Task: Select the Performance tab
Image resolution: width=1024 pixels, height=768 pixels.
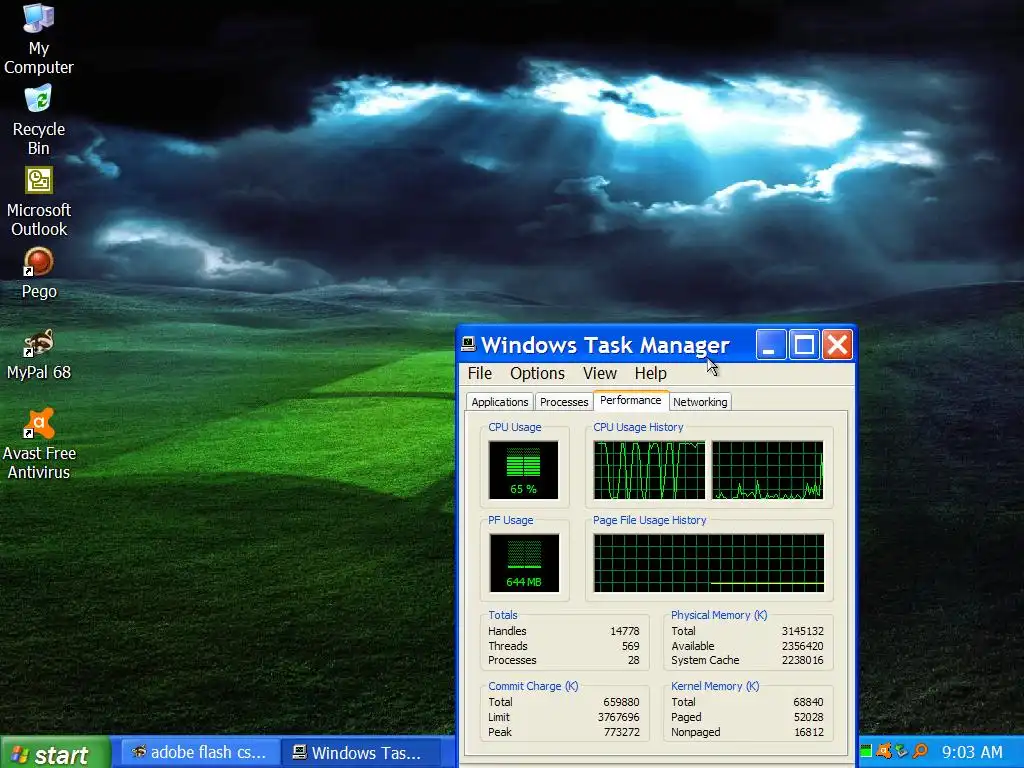Action: click(x=630, y=400)
